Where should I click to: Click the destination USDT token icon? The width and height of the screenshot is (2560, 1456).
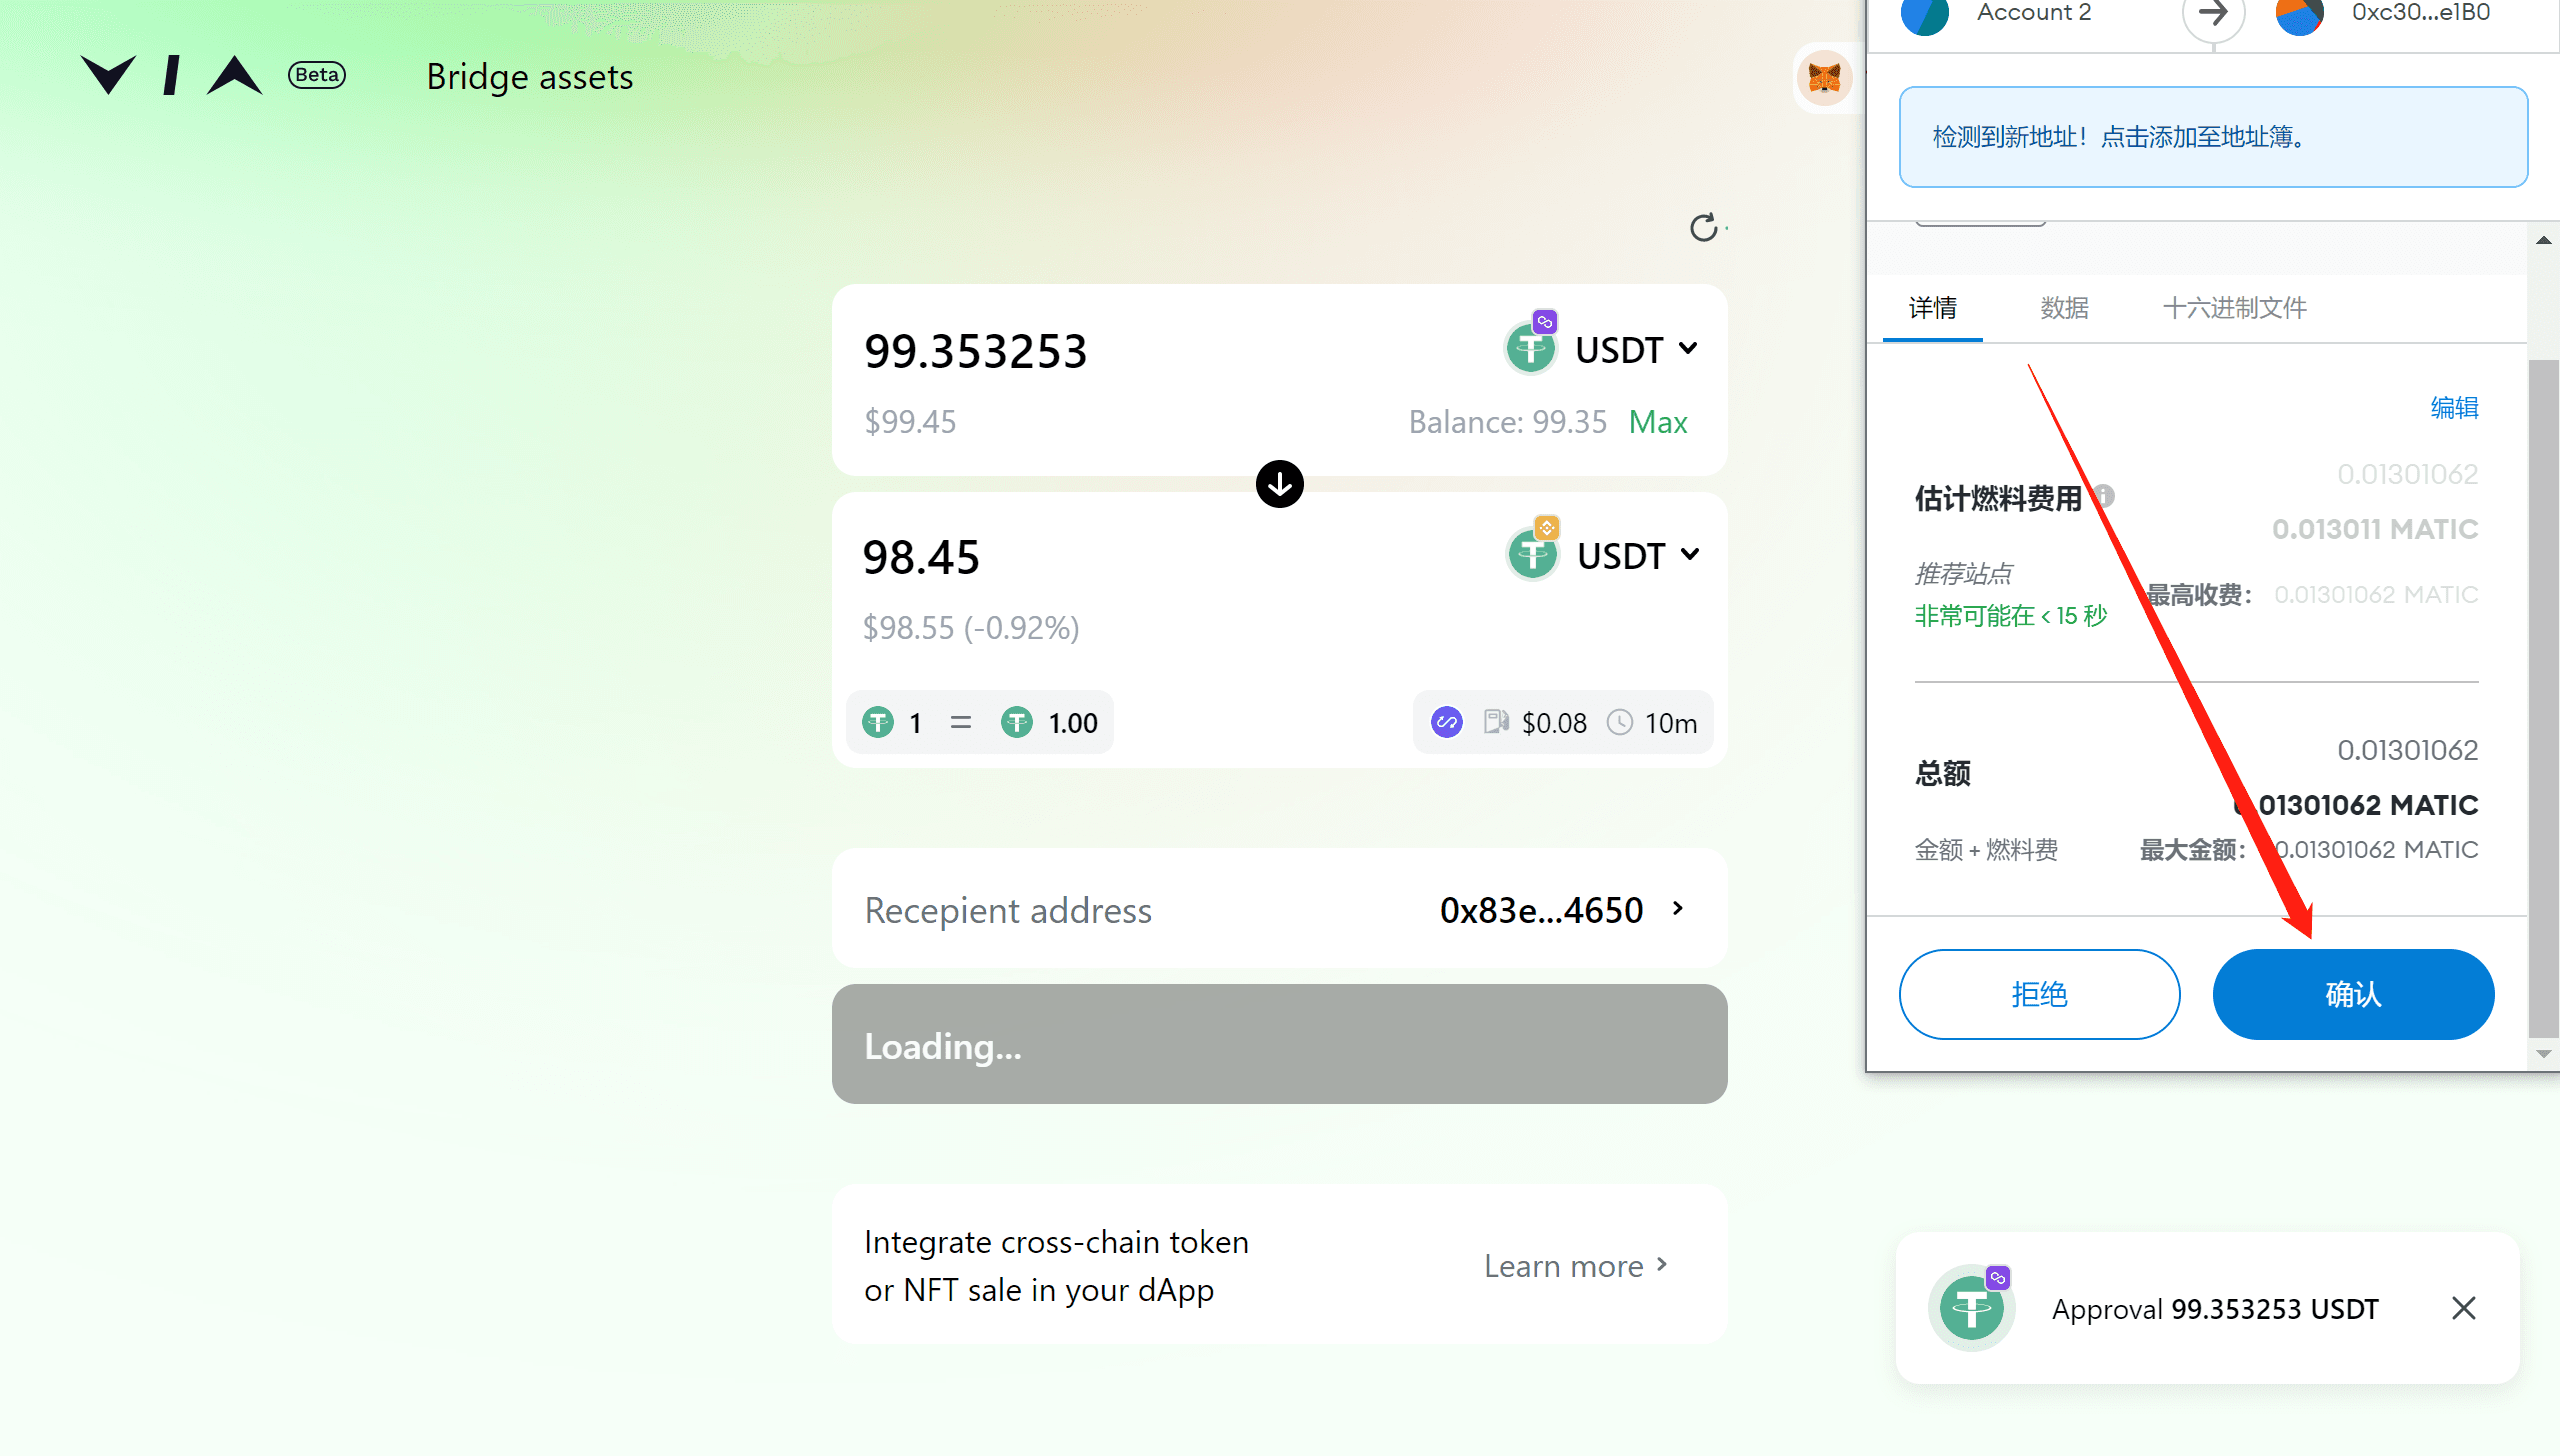point(1533,555)
